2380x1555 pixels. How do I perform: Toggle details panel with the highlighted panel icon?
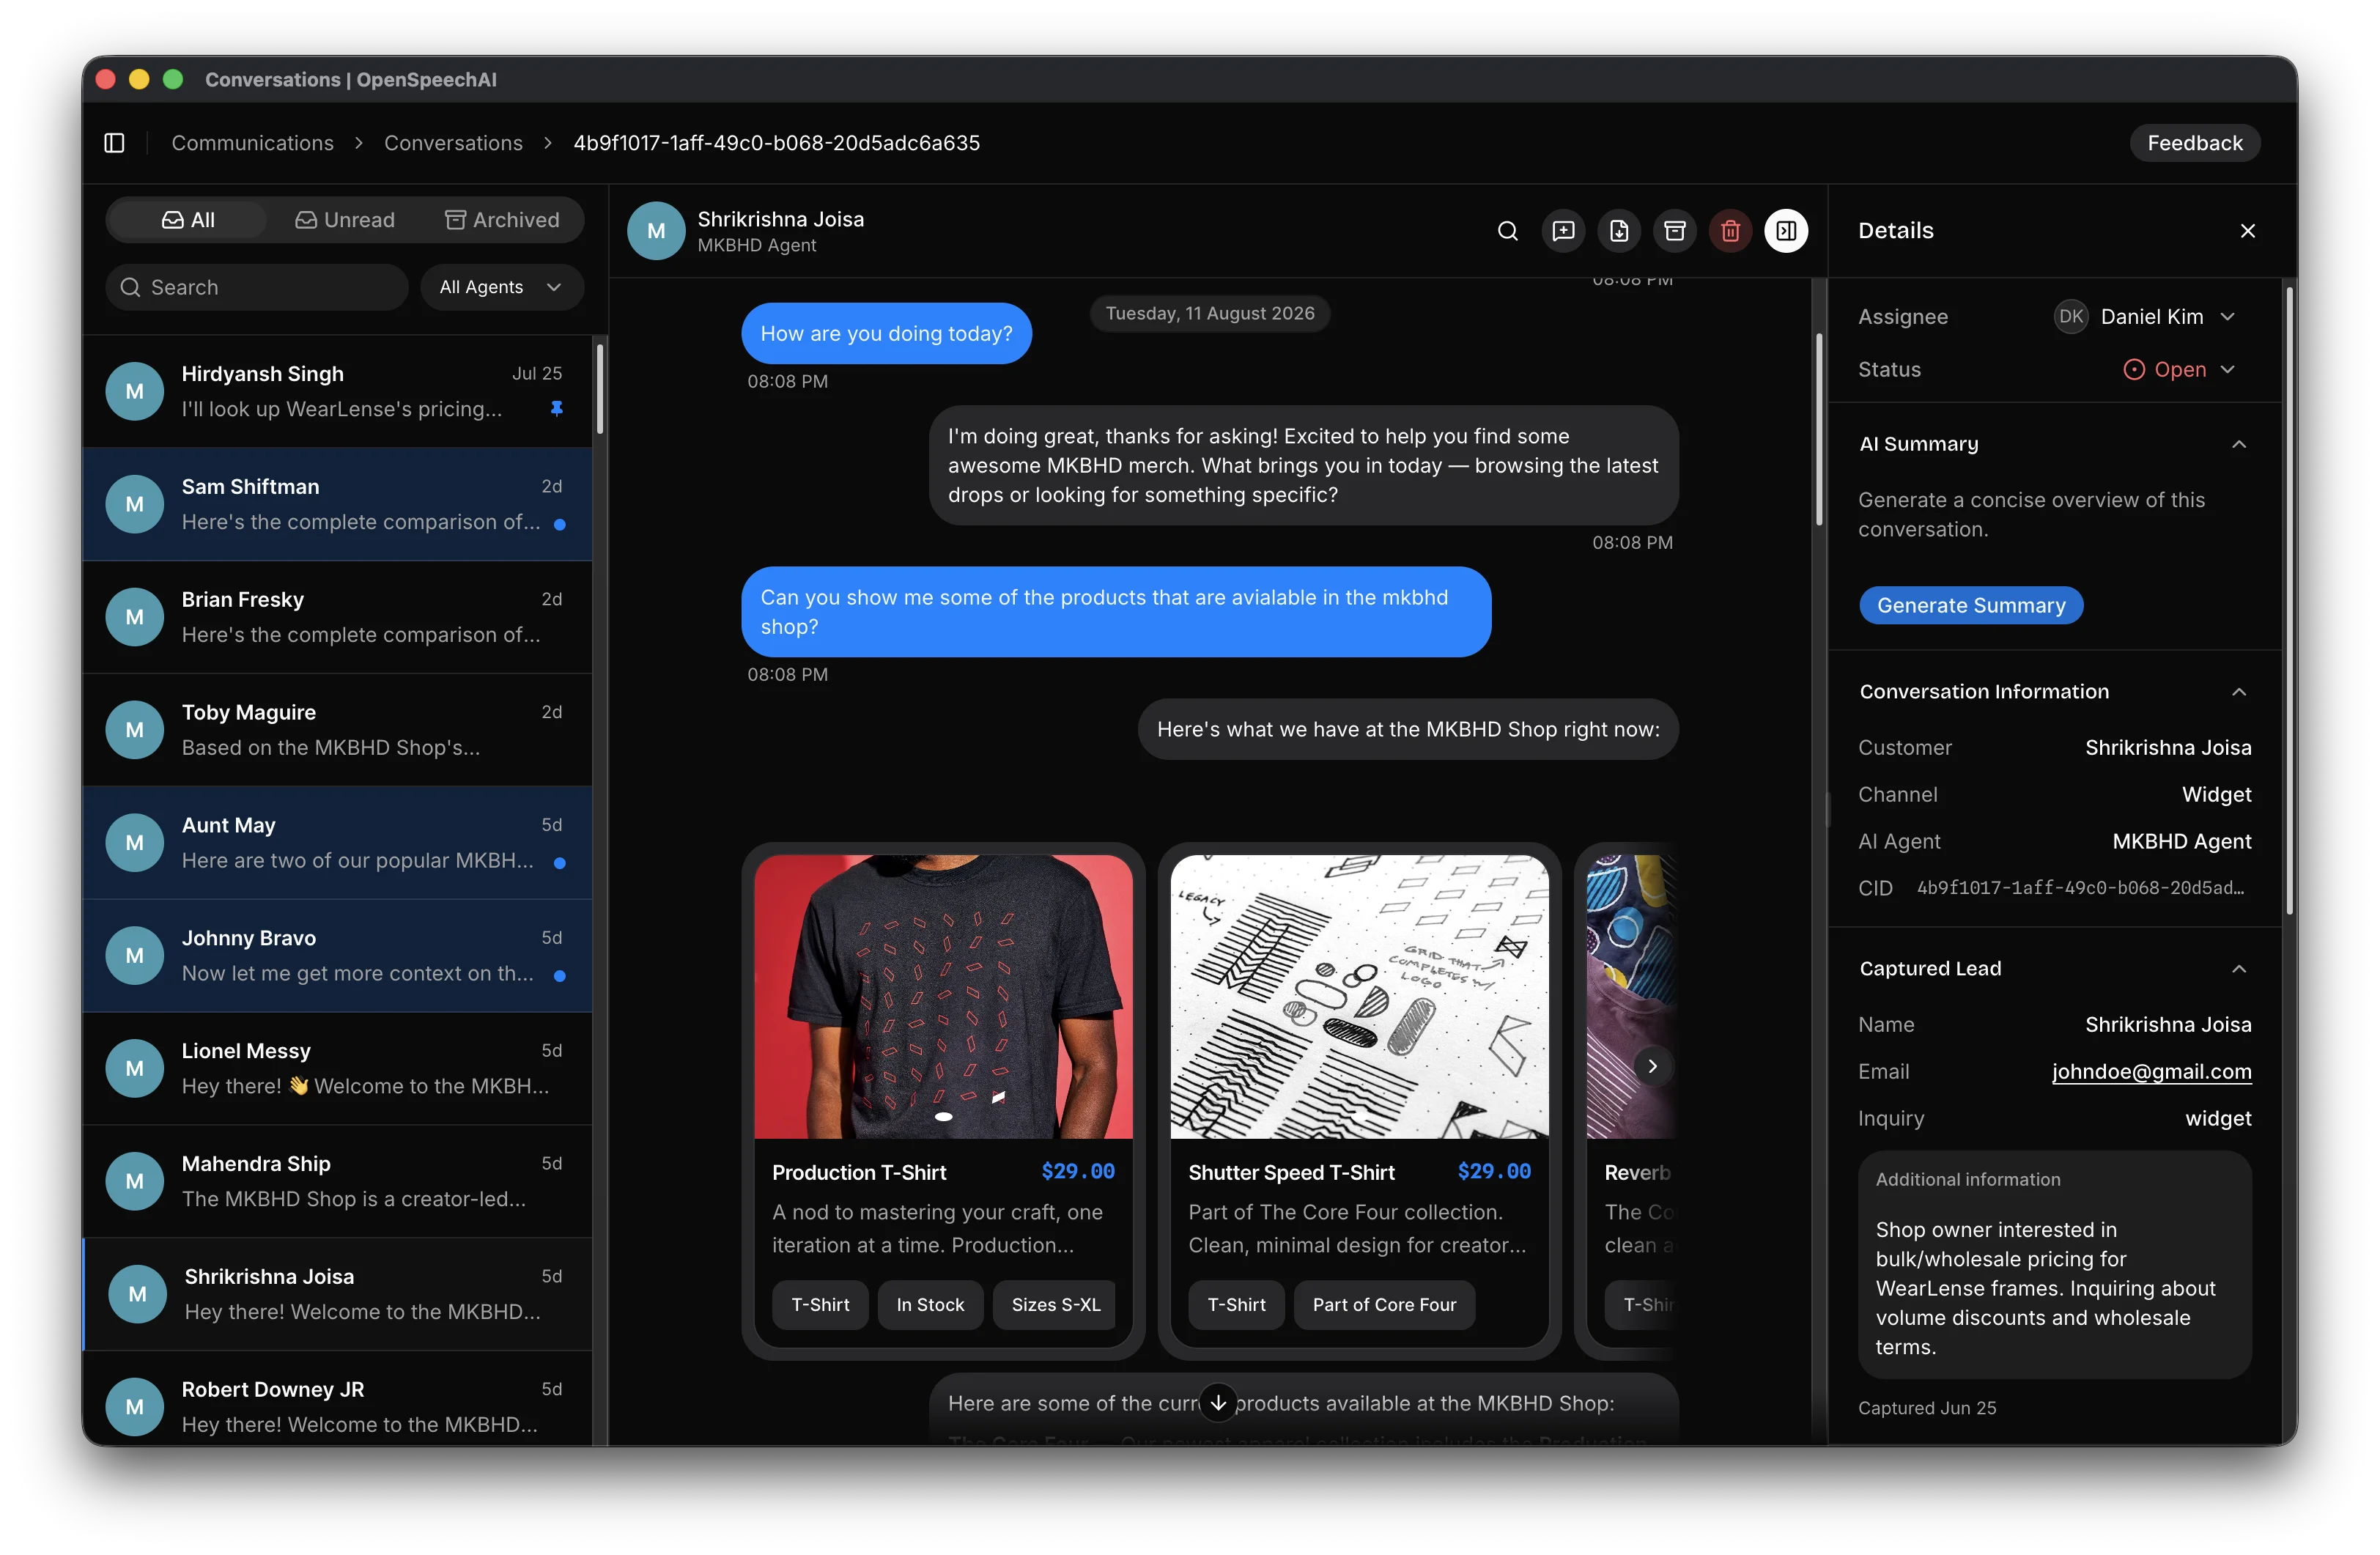tap(1786, 231)
